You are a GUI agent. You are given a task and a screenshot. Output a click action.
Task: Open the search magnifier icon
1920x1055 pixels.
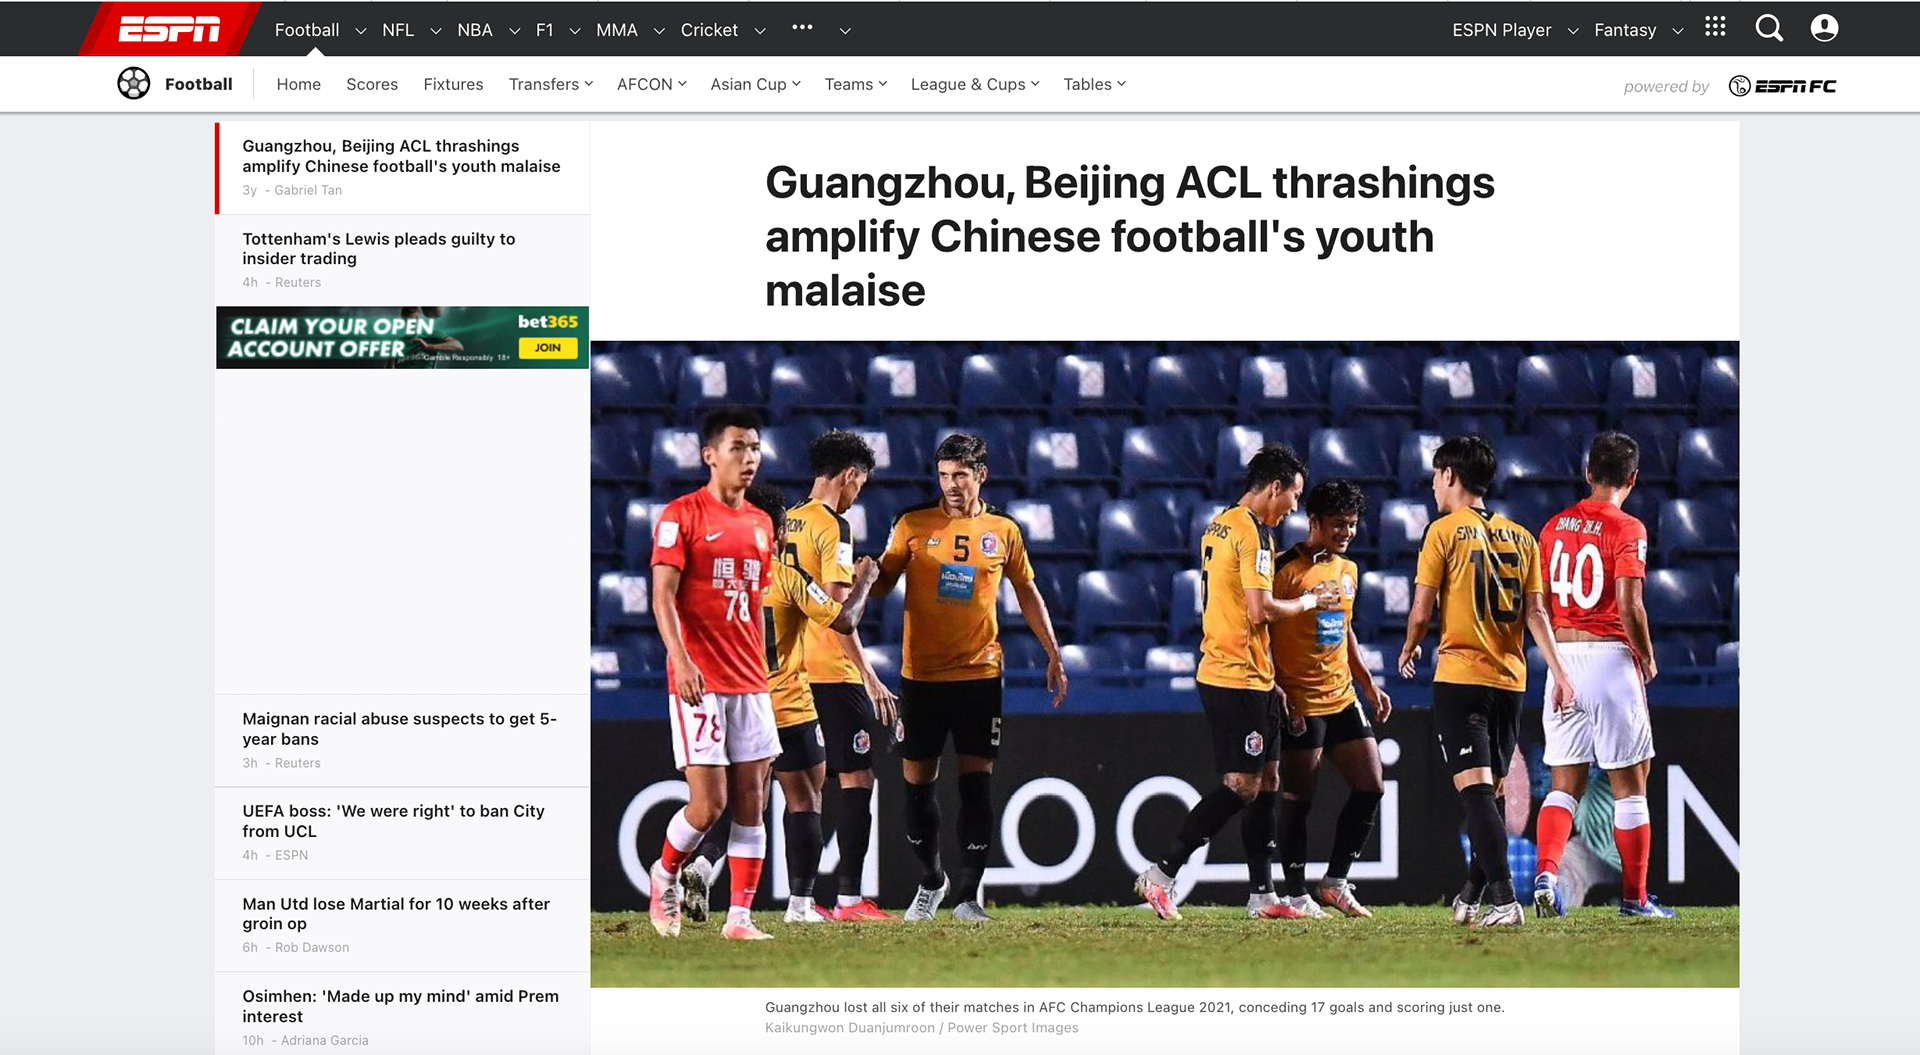1769,29
